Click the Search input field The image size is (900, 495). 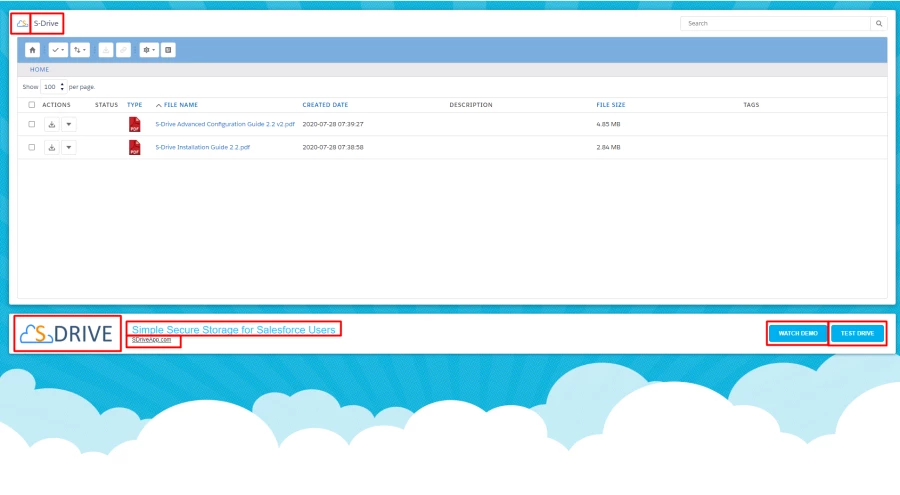pyautogui.click(x=775, y=23)
